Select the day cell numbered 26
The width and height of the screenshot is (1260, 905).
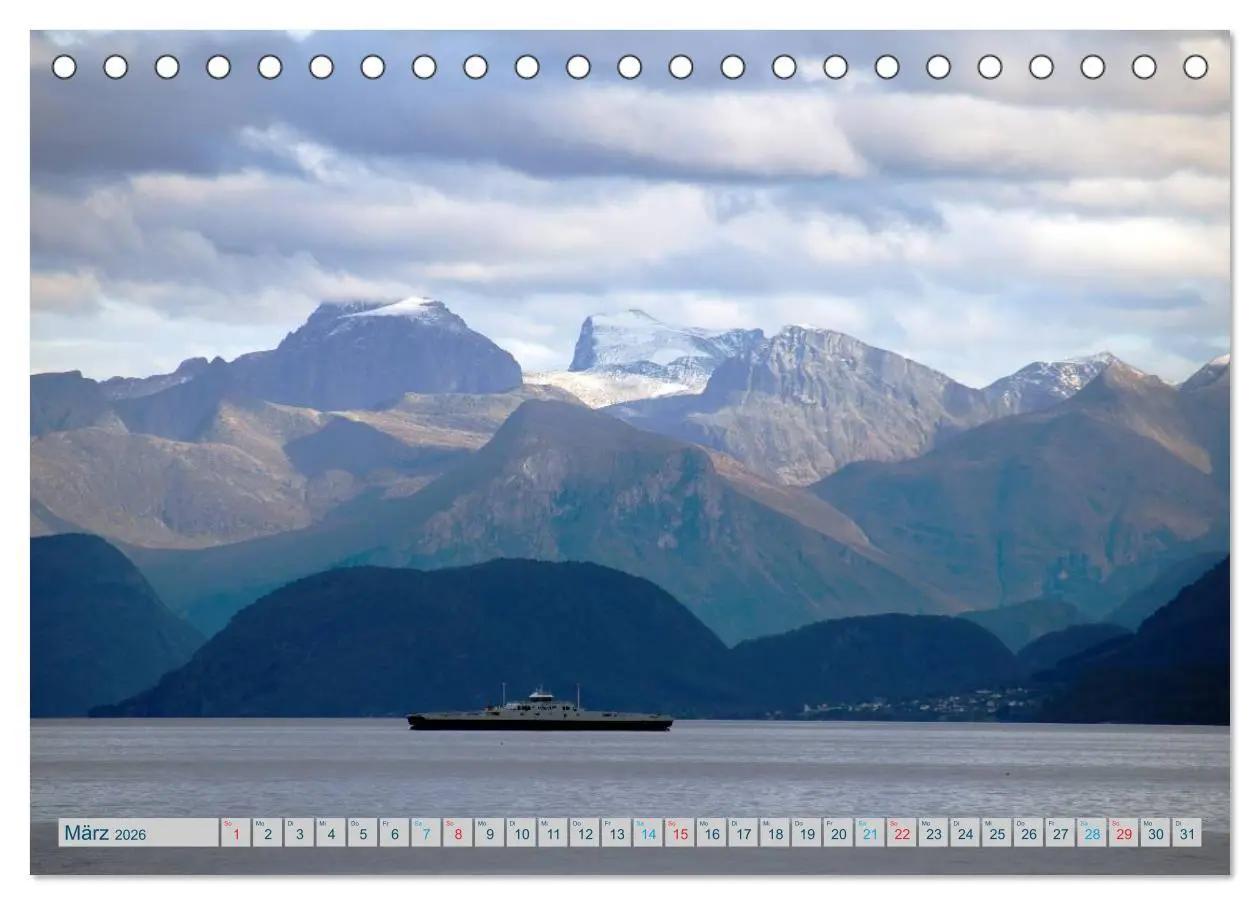[1028, 833]
